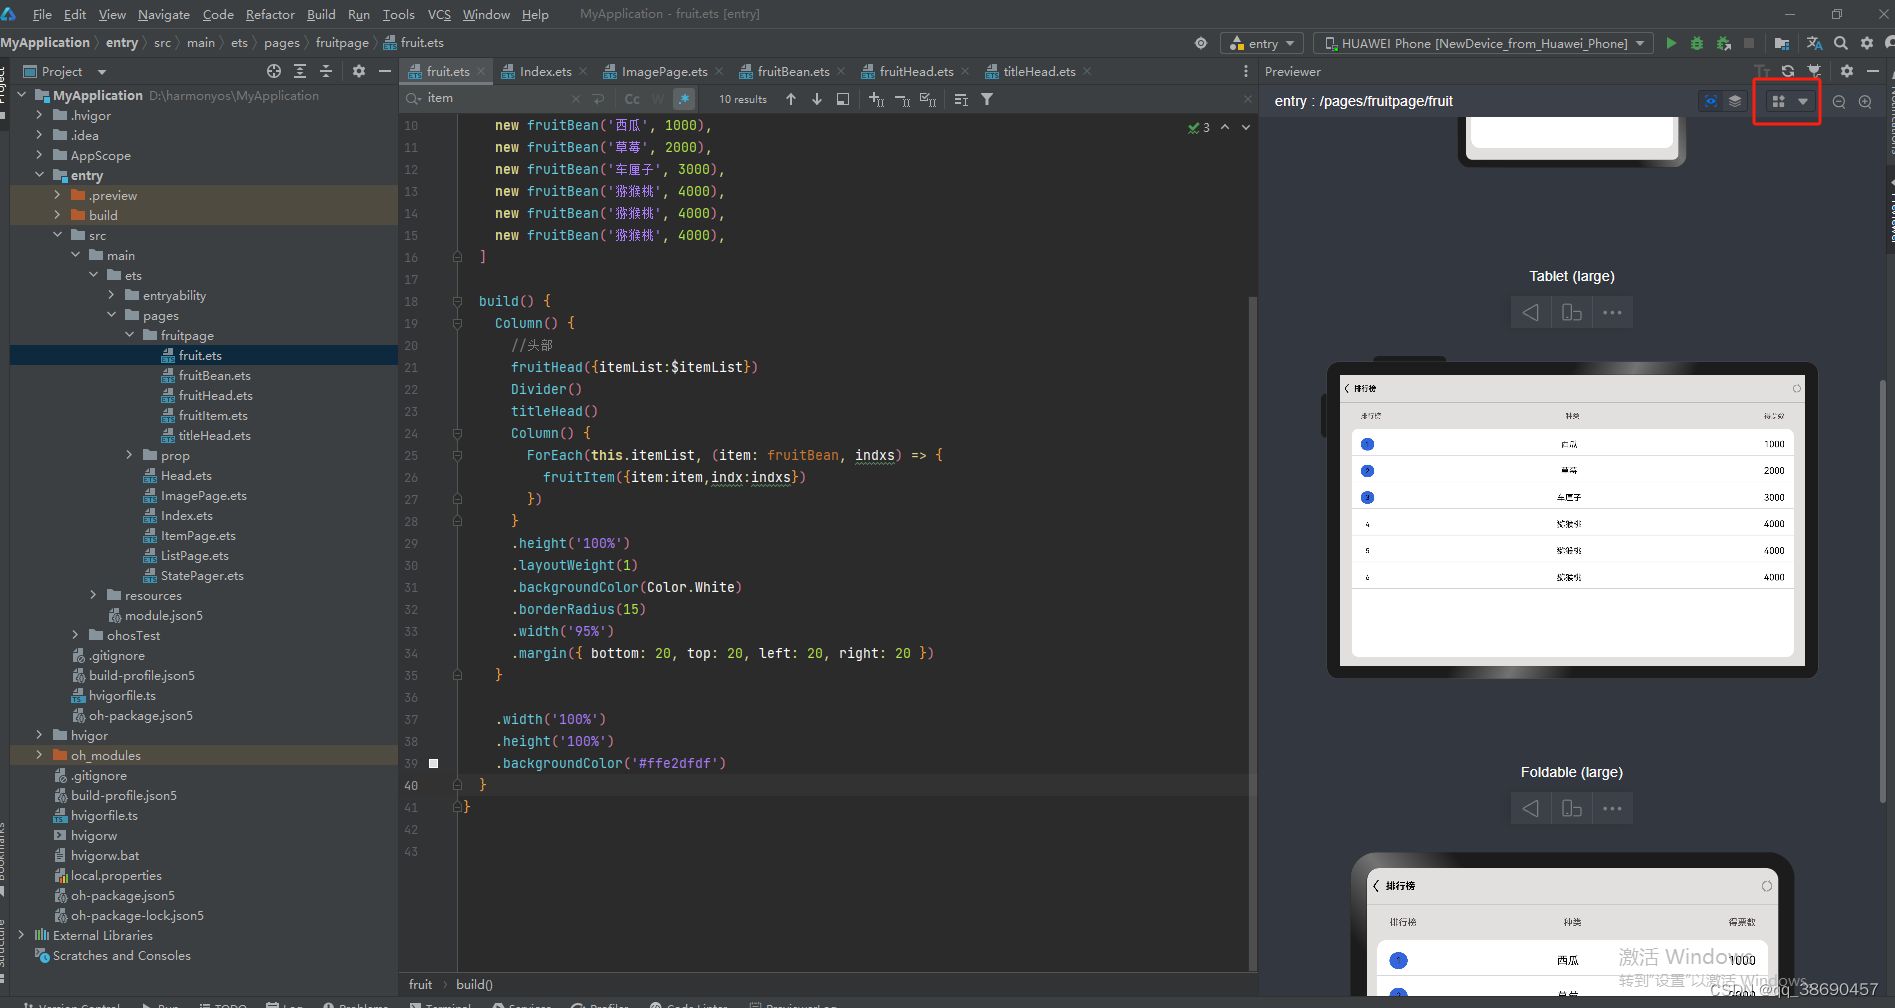Open ListPage.ets in the project tree
The height and width of the screenshot is (1008, 1895).
tap(194, 555)
